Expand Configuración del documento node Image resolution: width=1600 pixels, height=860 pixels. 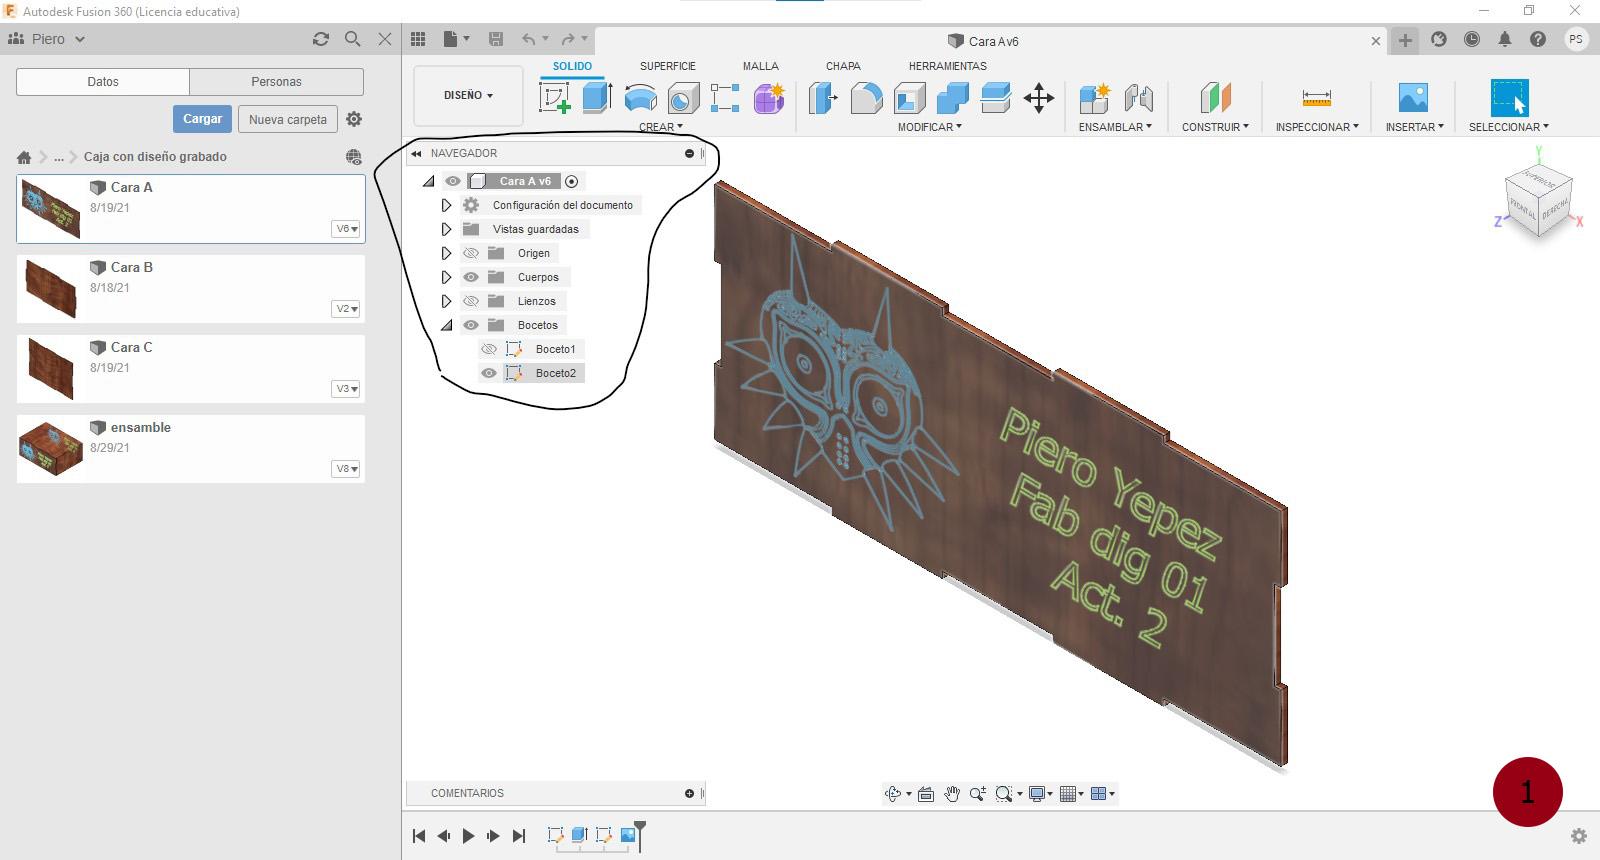(446, 205)
